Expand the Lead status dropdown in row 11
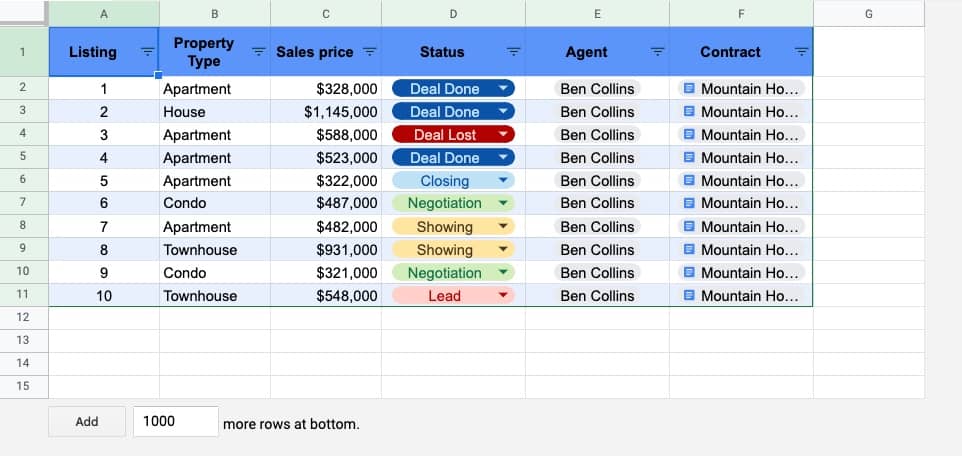 (x=503, y=296)
